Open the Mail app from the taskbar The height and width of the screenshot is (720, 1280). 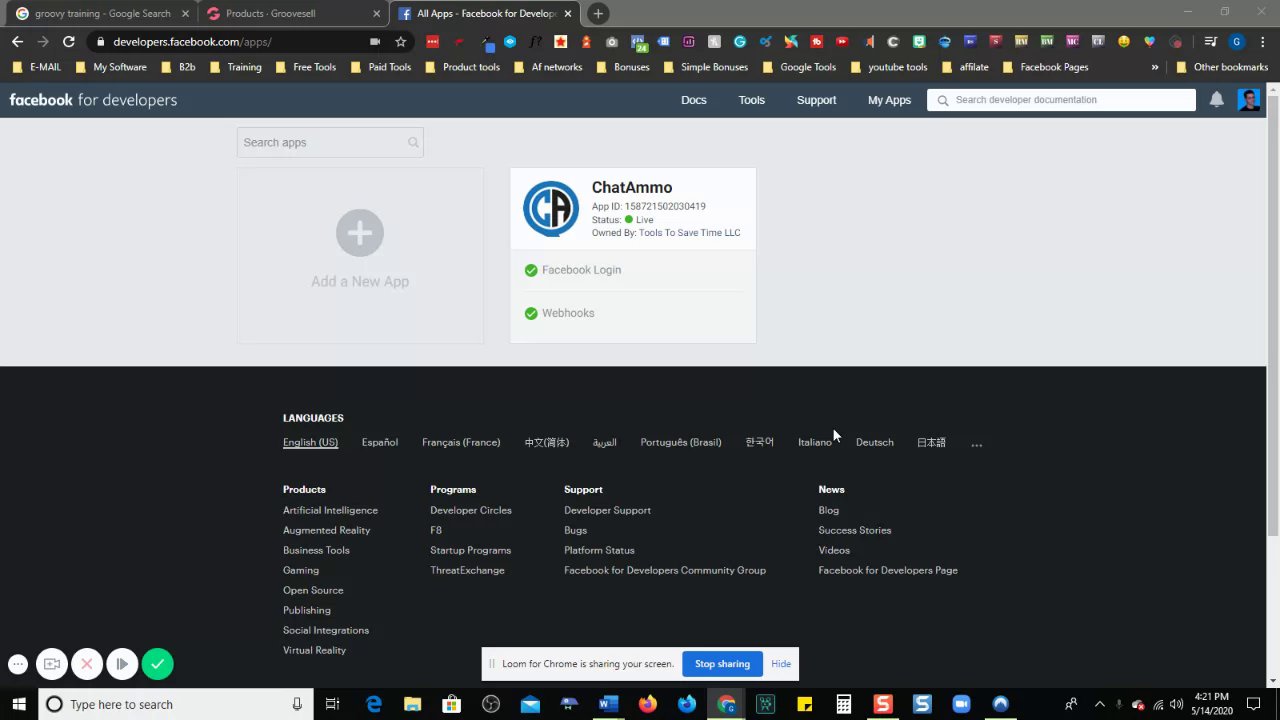point(530,704)
